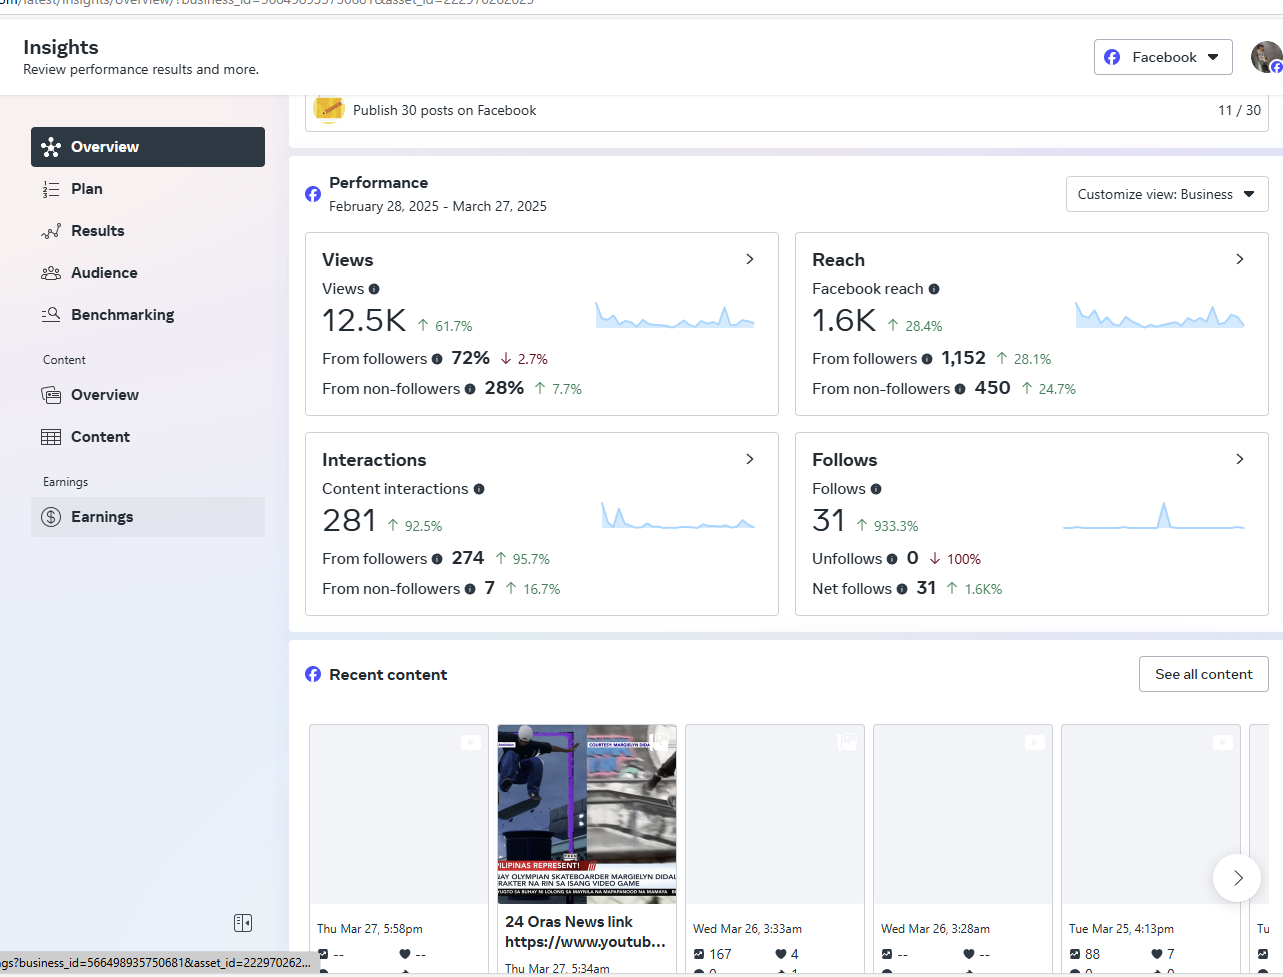
Task: Open the Wed Mar 26, 3:28am post card
Action: point(963,848)
